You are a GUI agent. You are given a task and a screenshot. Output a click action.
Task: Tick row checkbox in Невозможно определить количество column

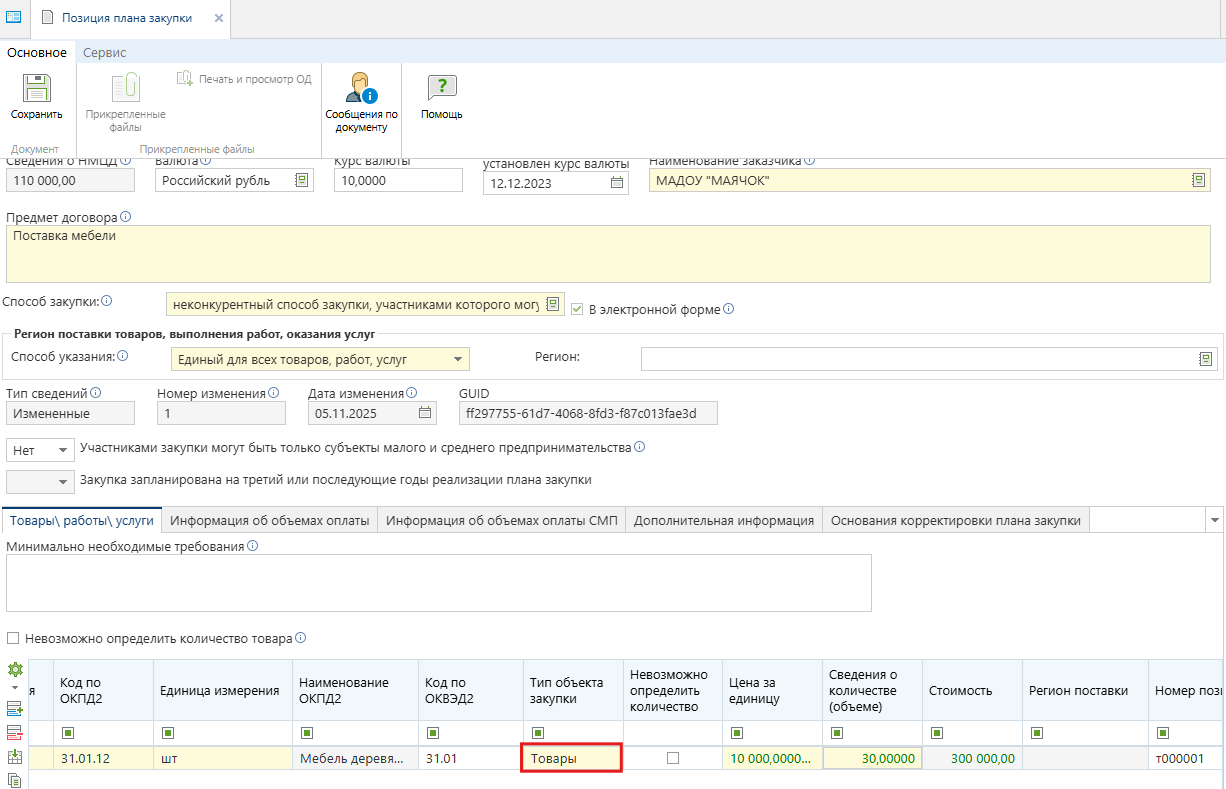click(x=673, y=758)
